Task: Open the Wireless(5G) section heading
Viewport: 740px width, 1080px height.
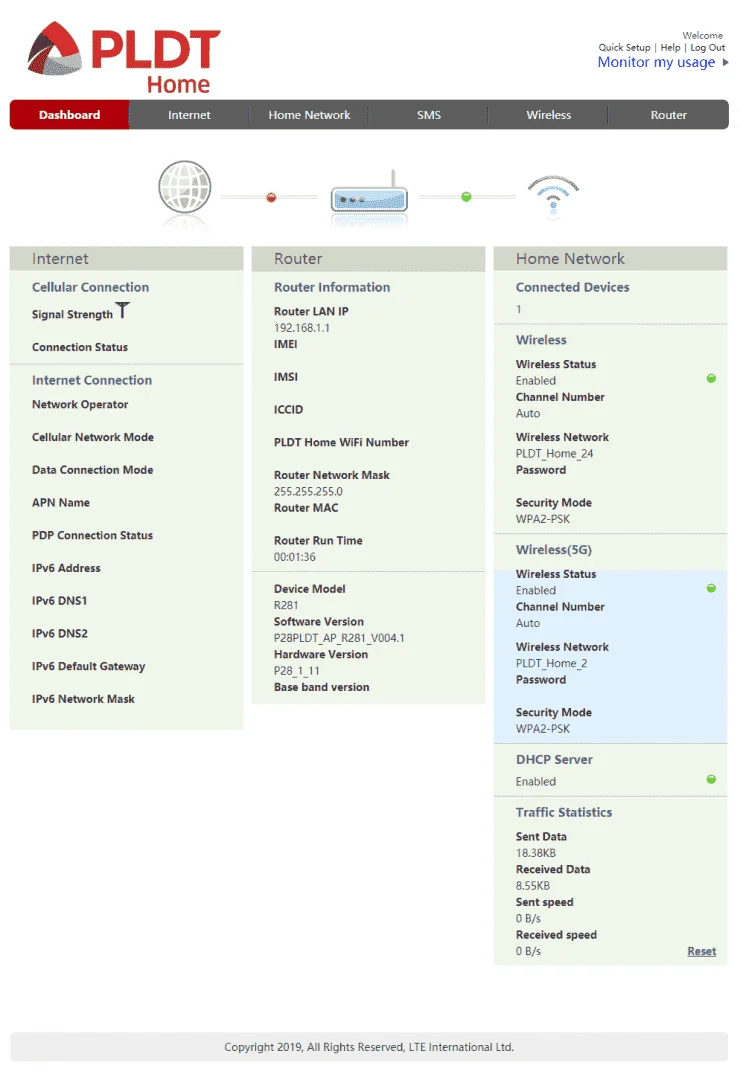Action: 554,550
